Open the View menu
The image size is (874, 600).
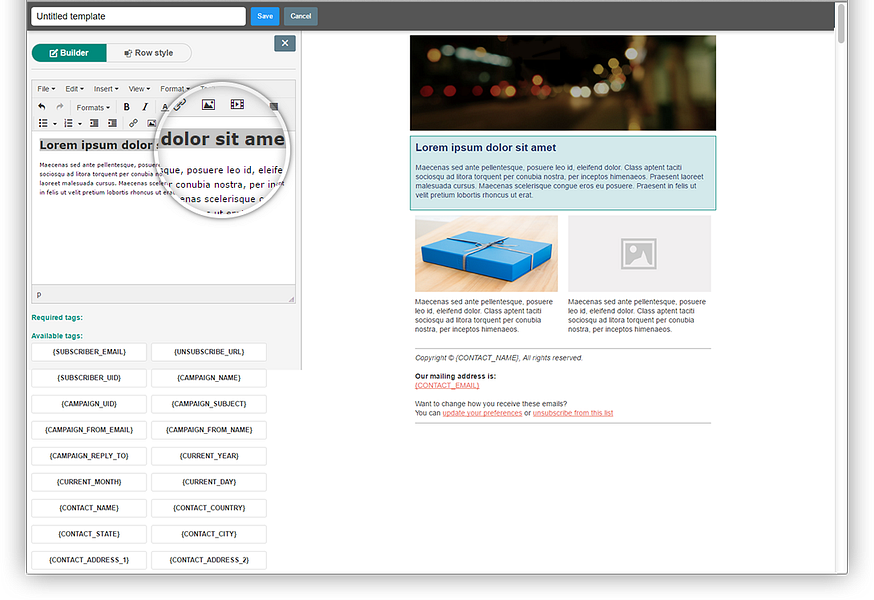point(139,89)
